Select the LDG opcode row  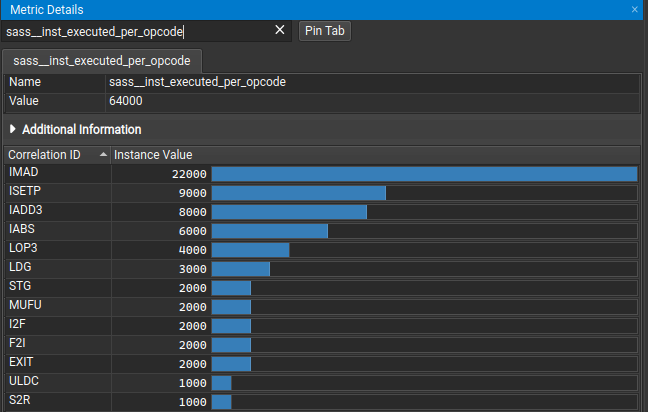pyautogui.click(x=322, y=269)
